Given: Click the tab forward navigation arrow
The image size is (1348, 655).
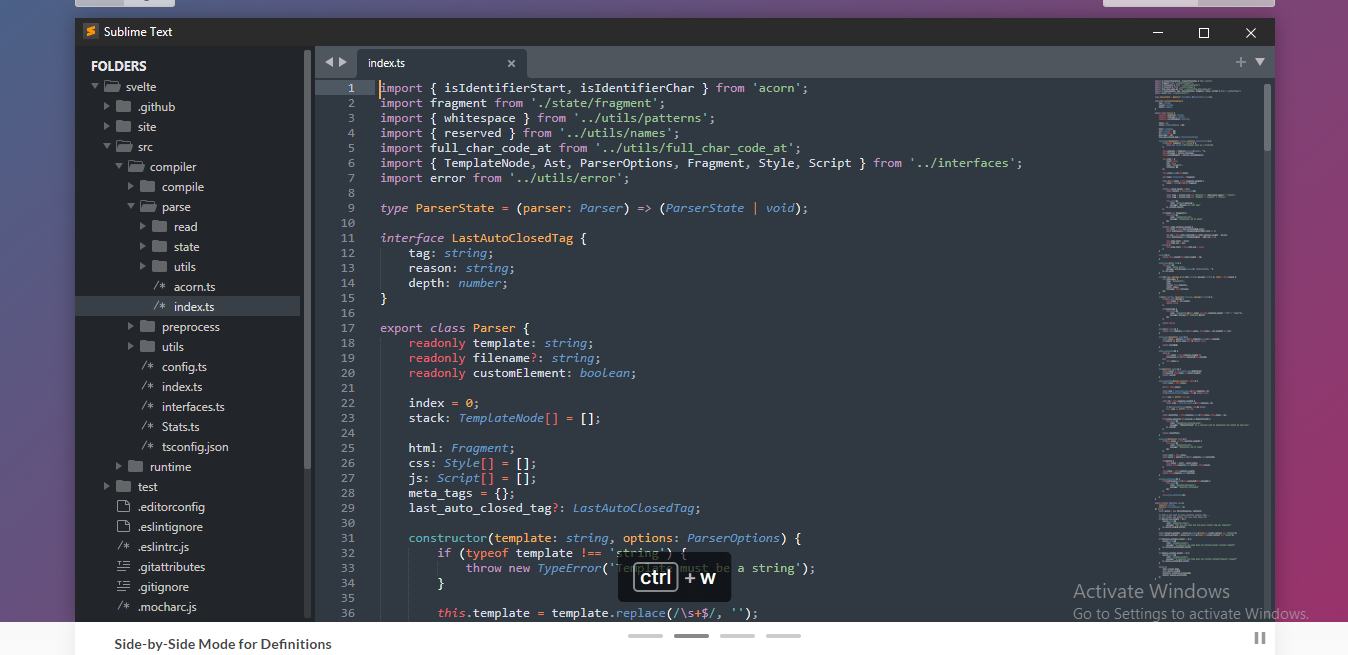Looking at the screenshot, I should [x=343, y=62].
